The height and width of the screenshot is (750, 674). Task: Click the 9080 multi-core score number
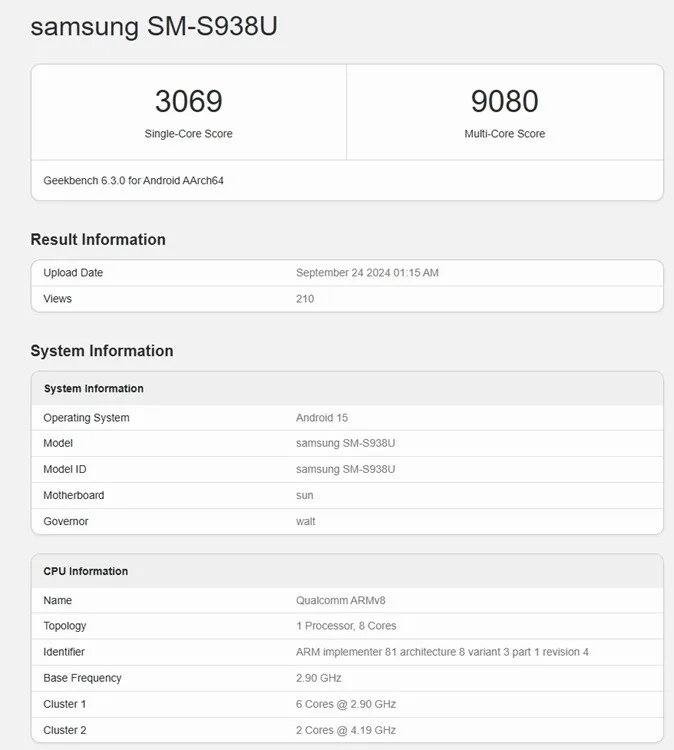(504, 101)
